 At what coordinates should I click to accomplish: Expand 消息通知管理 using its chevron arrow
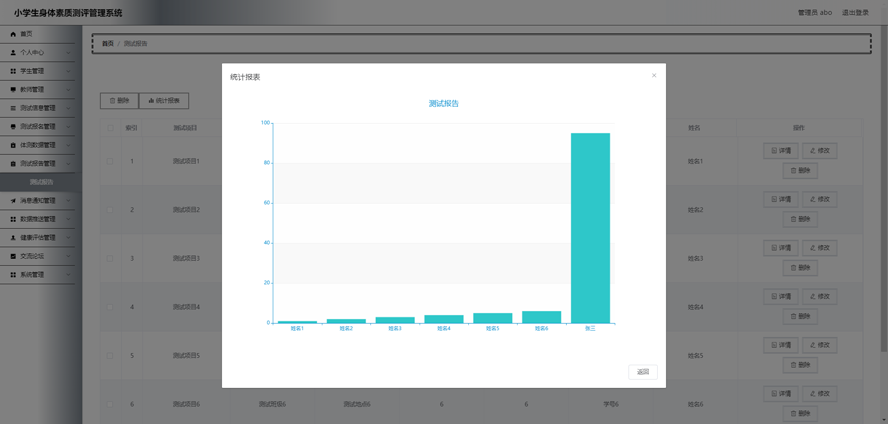(69, 200)
